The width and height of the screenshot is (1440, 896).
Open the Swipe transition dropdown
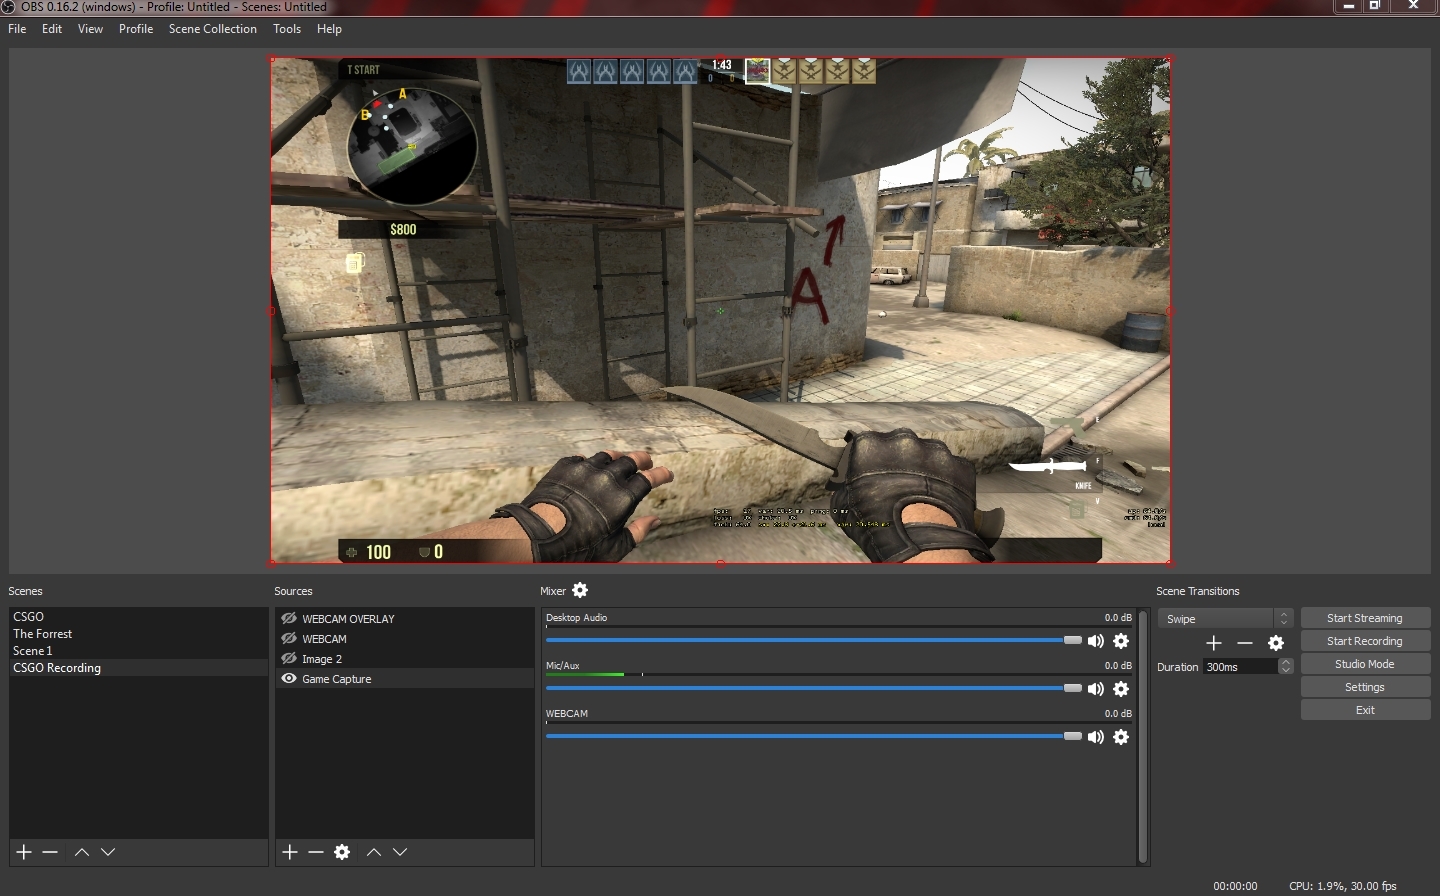coord(1226,619)
